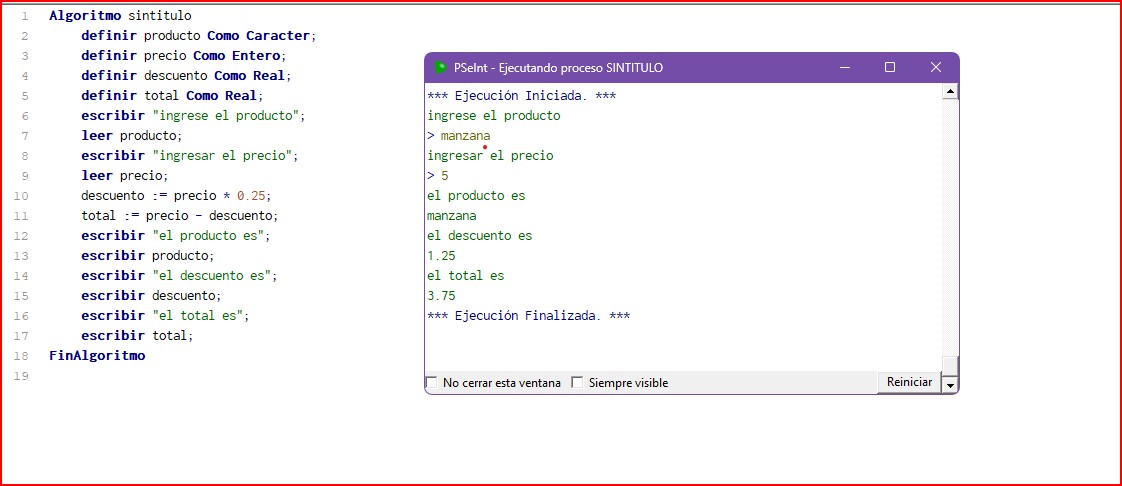
Task: Click line number 10 in the editor gutter
Action: coord(22,196)
